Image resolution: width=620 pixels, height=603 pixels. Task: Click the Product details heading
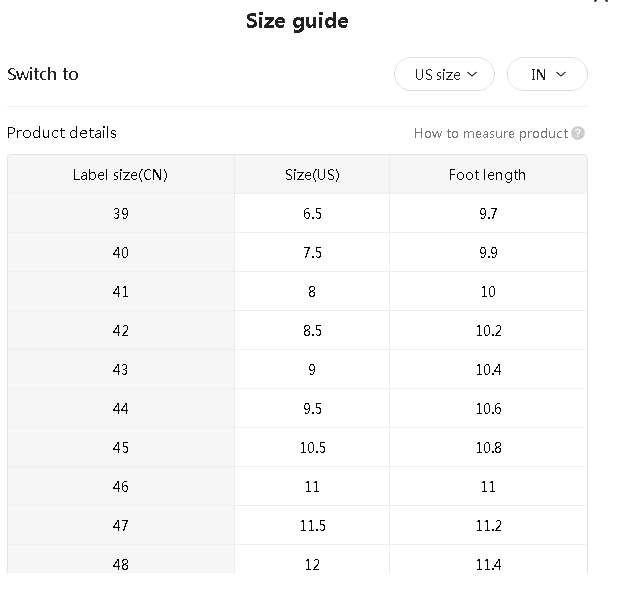62,133
